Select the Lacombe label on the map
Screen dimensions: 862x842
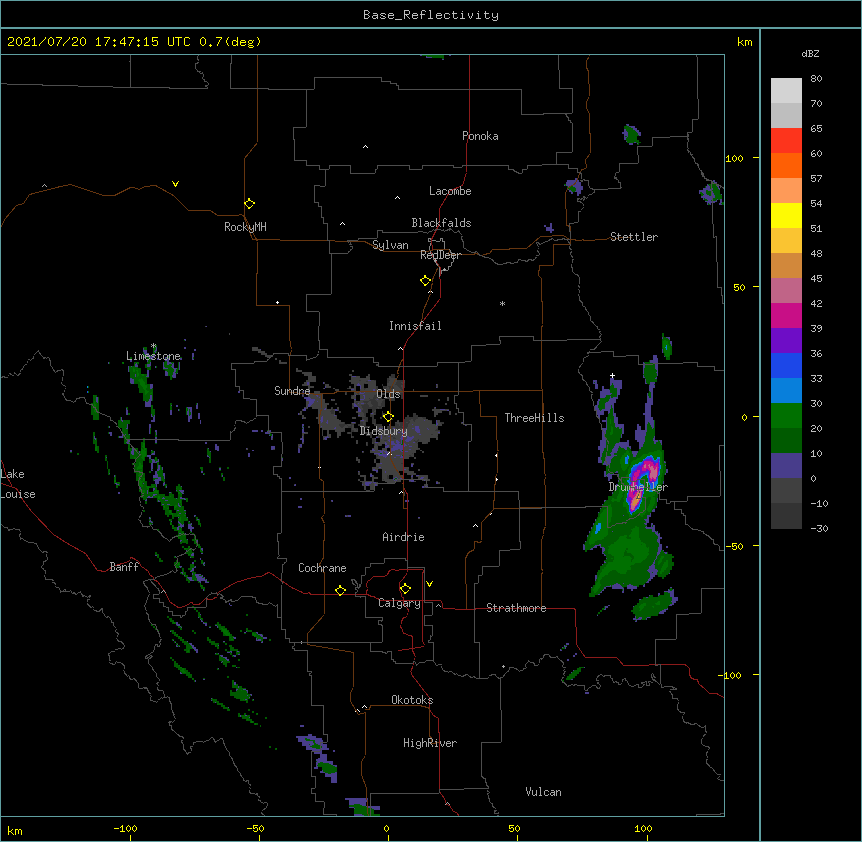[450, 191]
